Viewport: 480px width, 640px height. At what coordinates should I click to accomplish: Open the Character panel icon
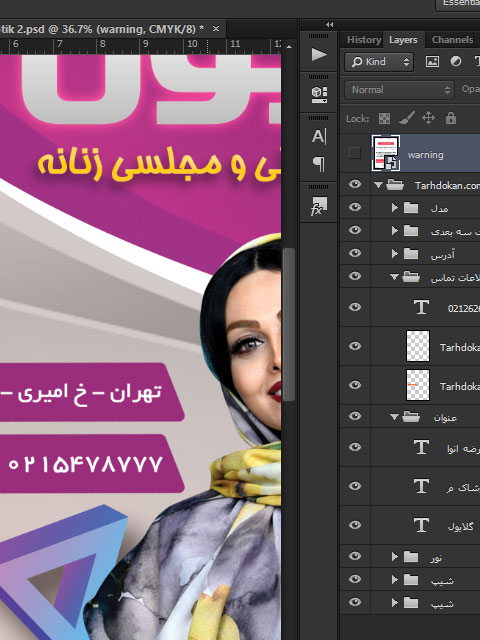point(319,137)
